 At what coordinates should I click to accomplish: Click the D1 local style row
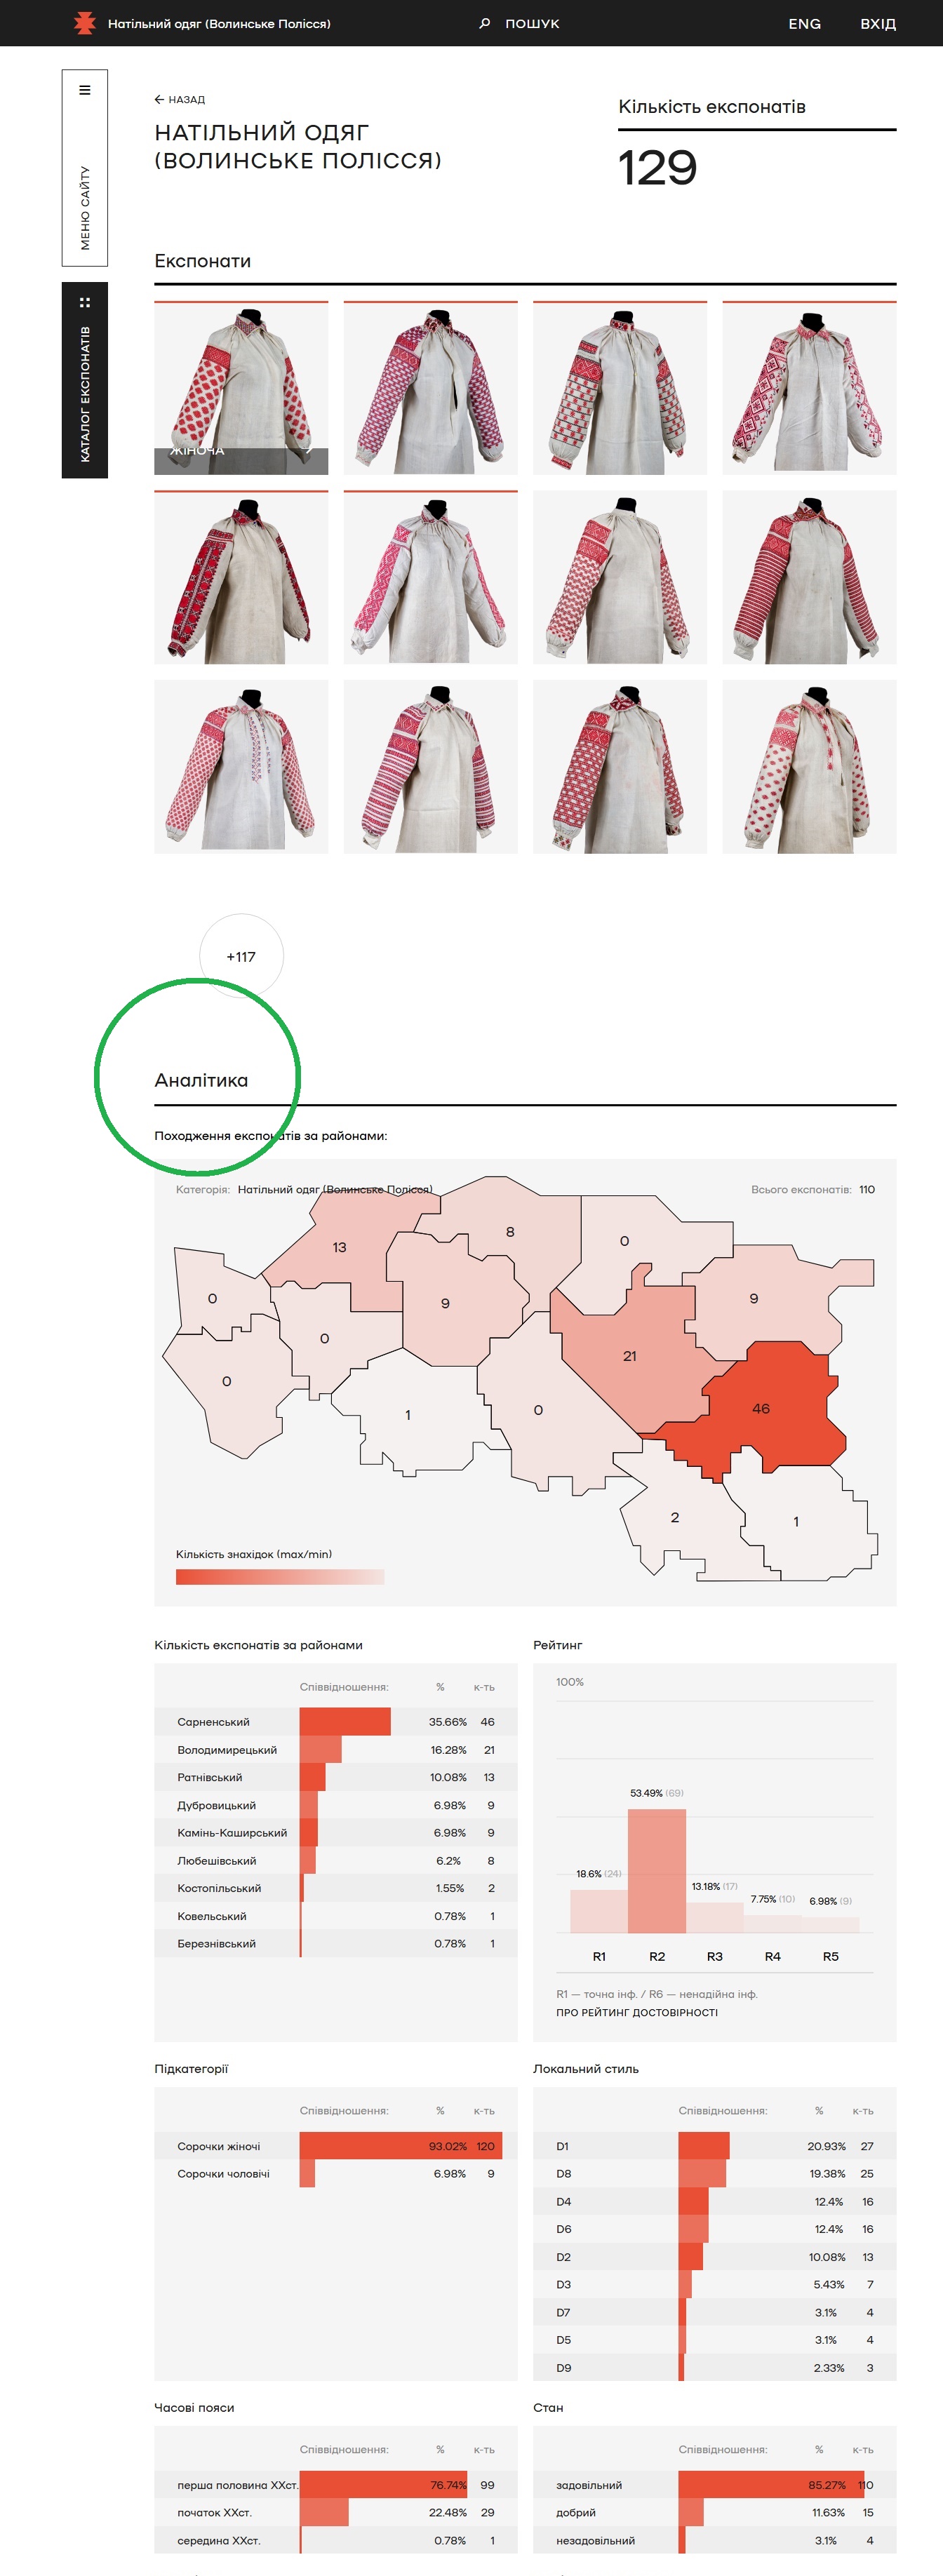(714, 2146)
